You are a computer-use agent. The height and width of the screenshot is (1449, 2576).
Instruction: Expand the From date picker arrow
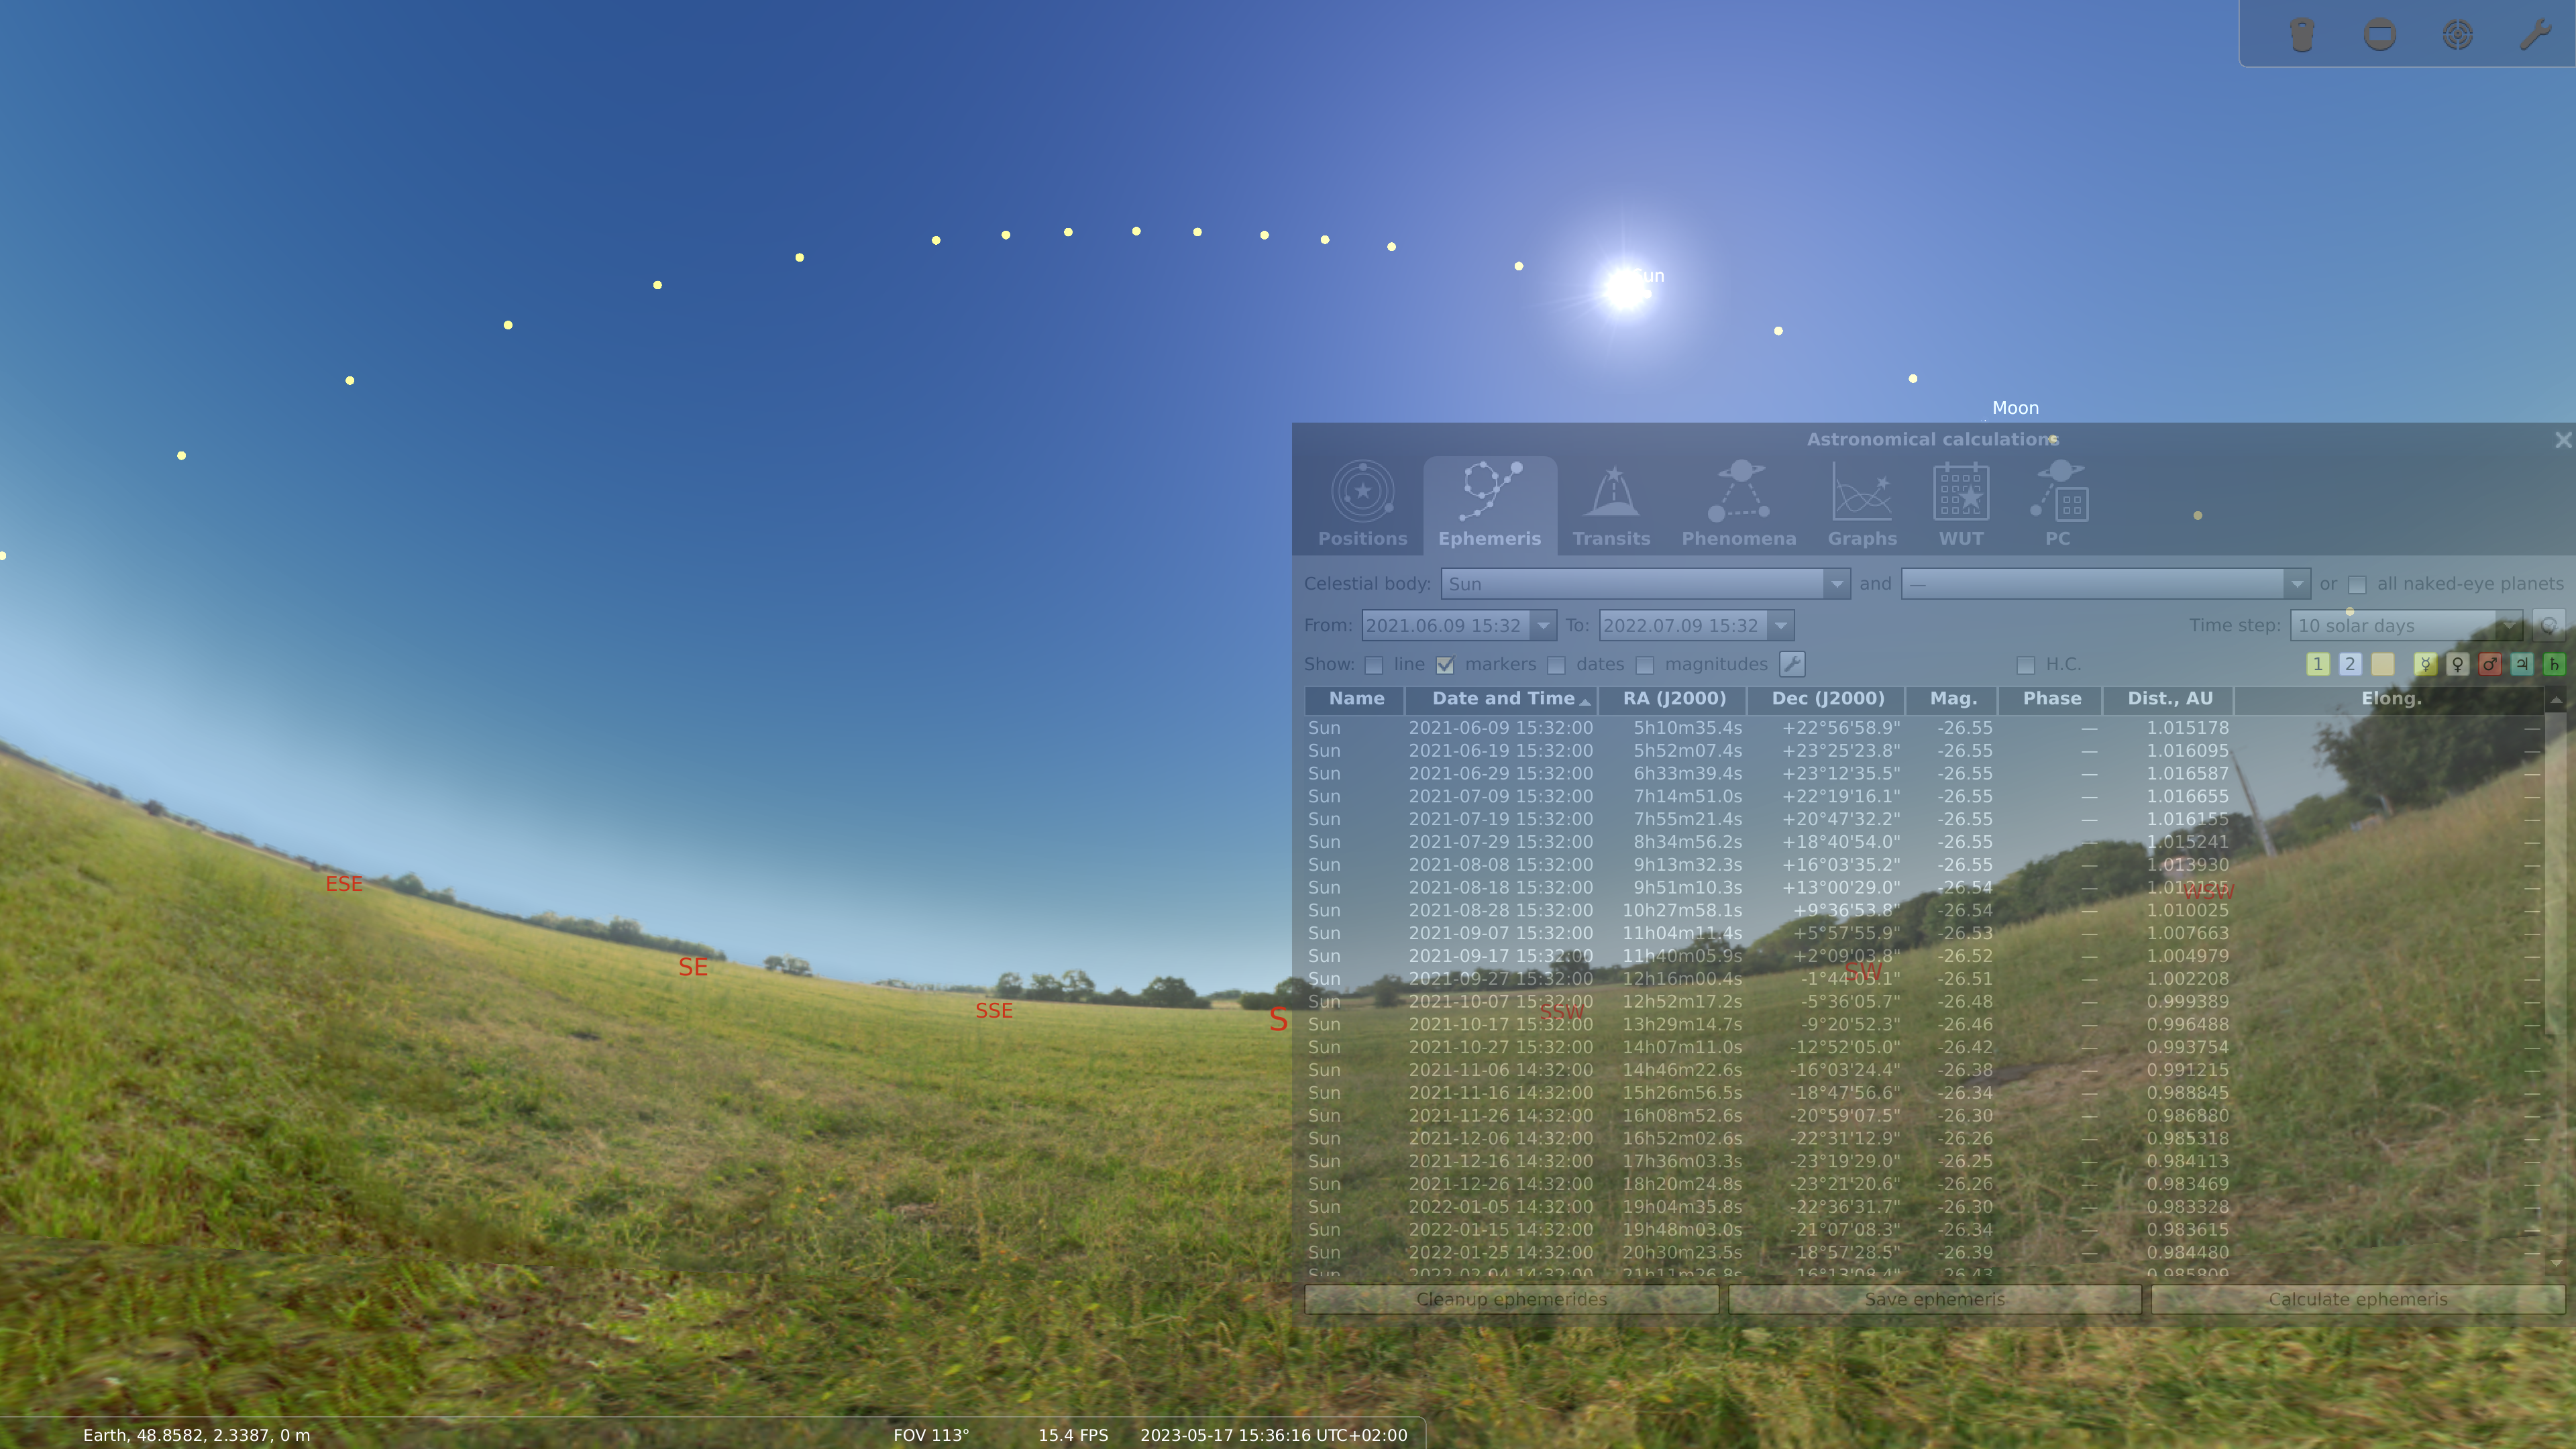click(x=1544, y=626)
